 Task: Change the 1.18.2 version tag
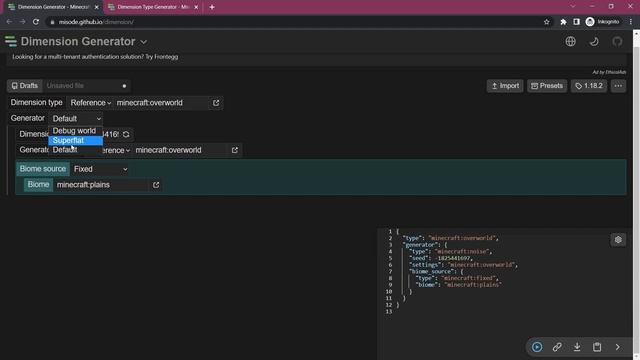point(589,86)
